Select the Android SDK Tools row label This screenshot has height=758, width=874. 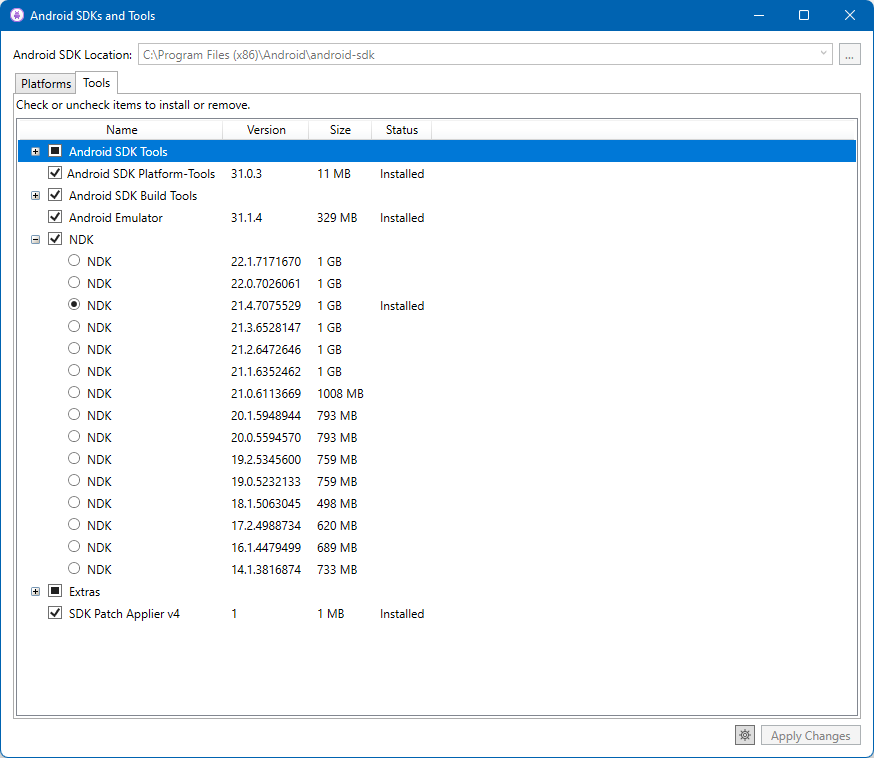click(x=118, y=152)
